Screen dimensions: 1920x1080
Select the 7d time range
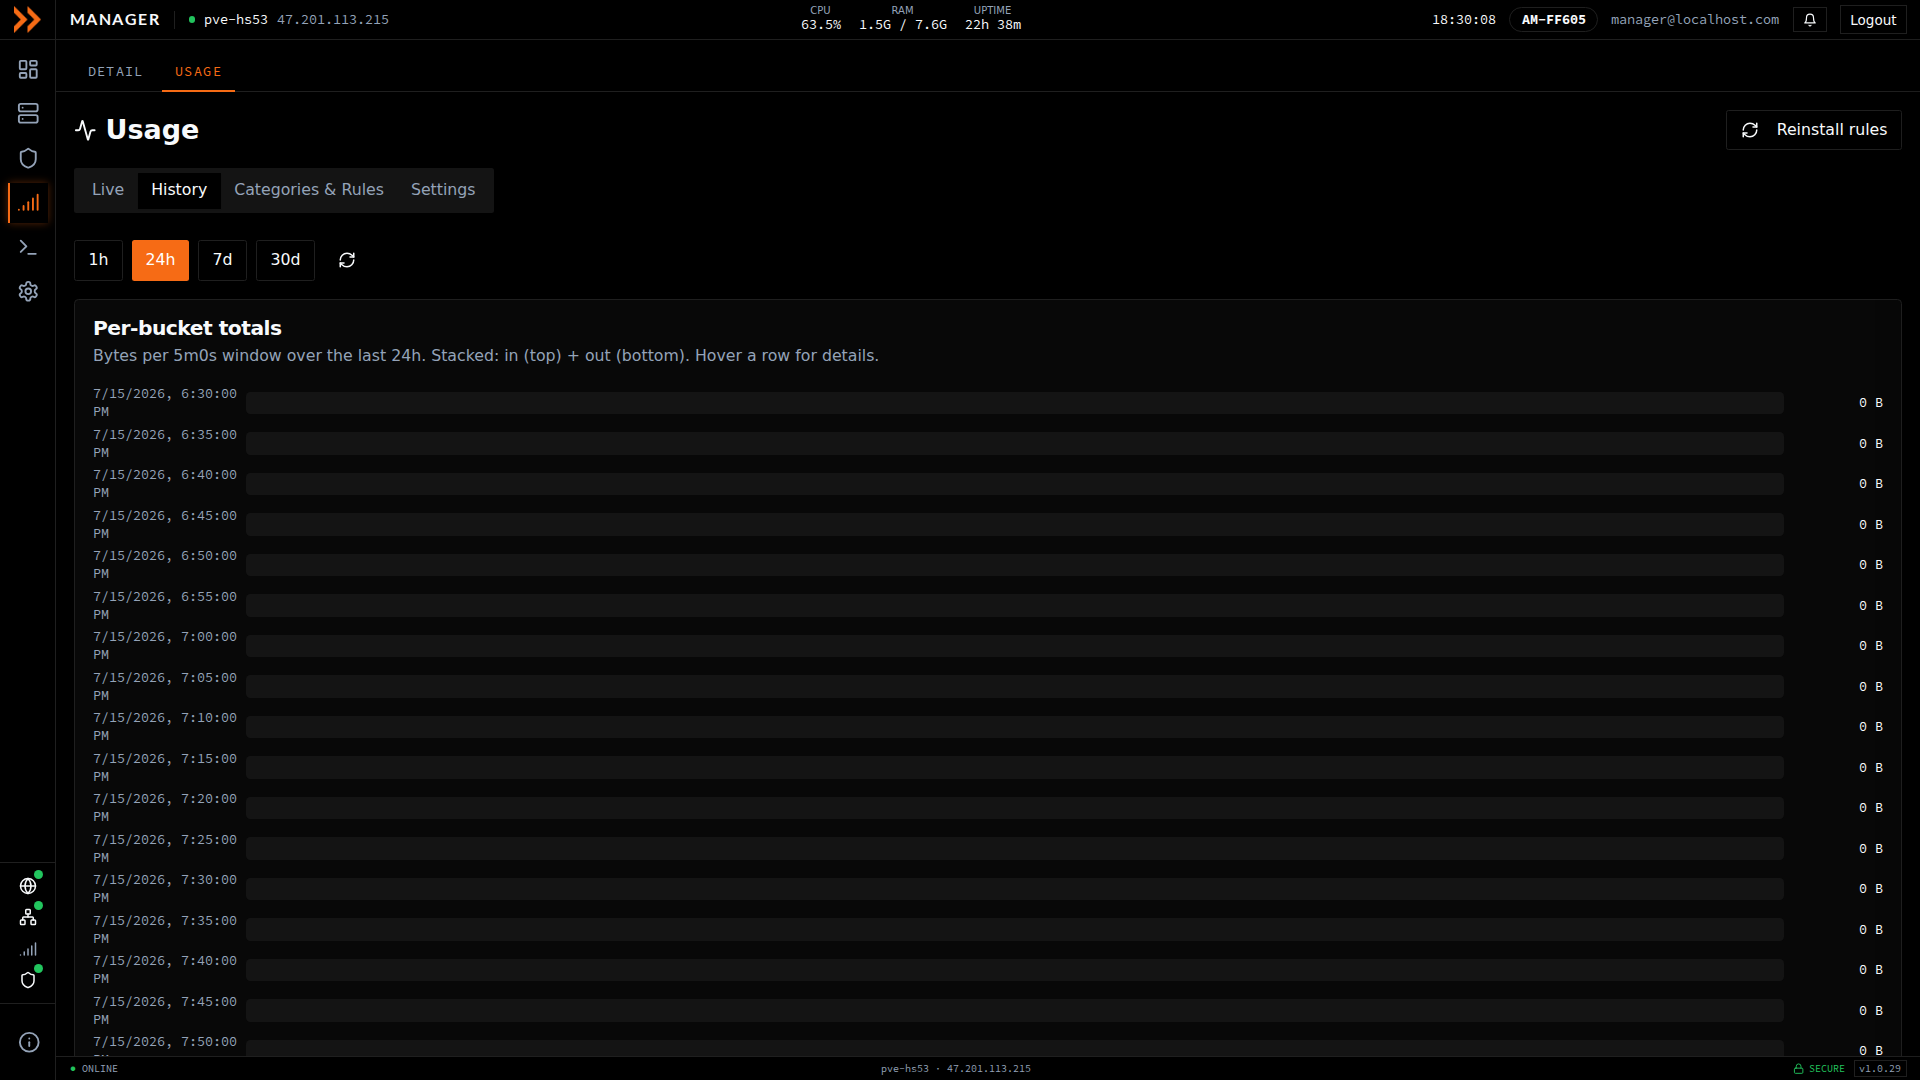(x=222, y=260)
